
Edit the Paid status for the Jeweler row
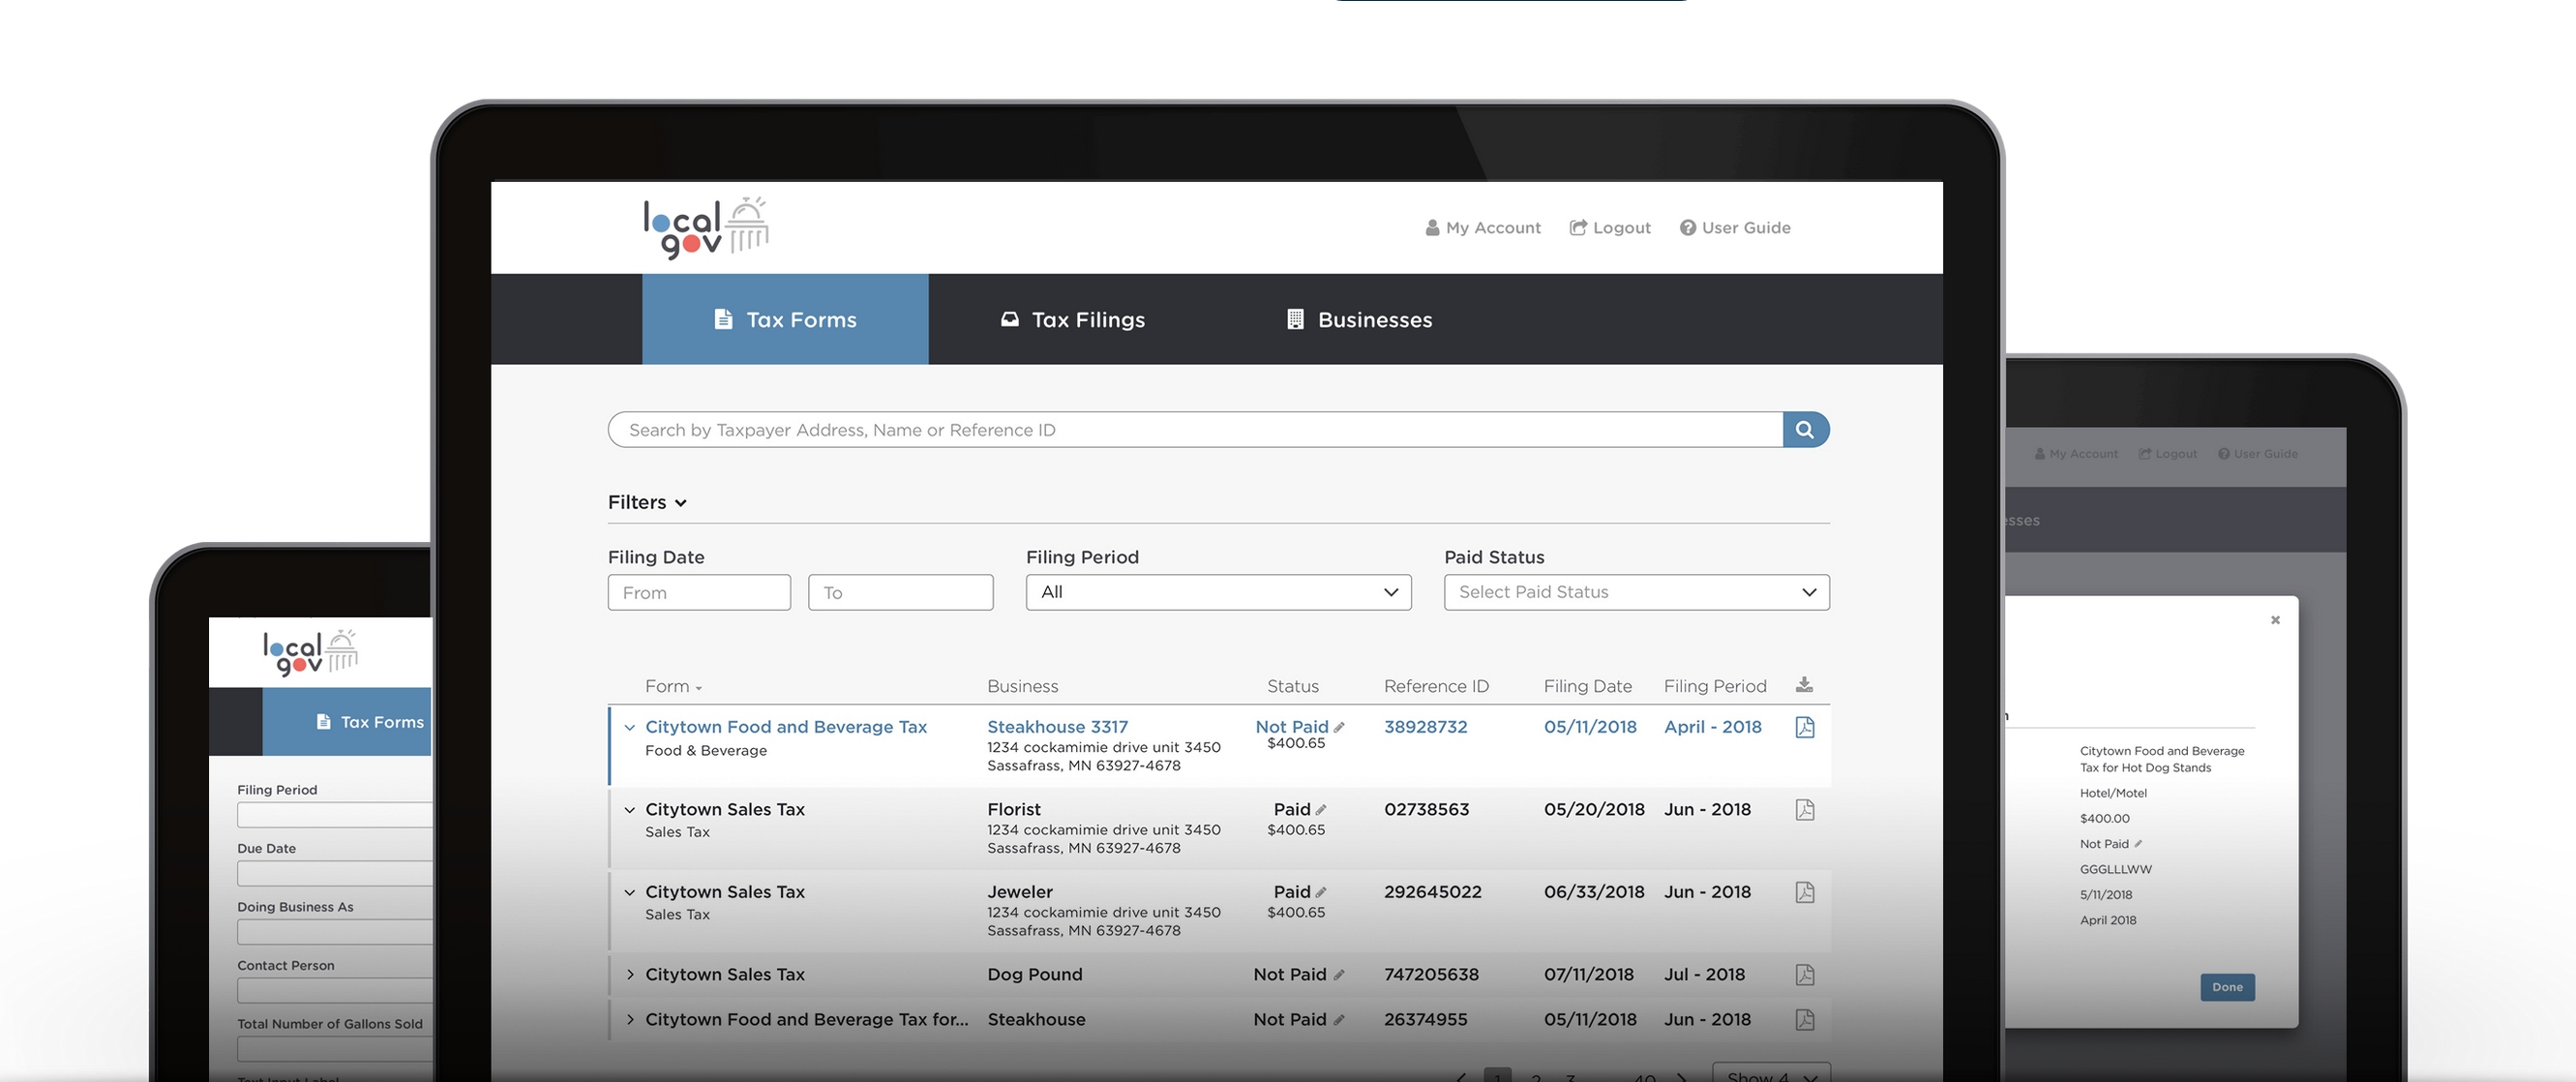[1321, 891]
